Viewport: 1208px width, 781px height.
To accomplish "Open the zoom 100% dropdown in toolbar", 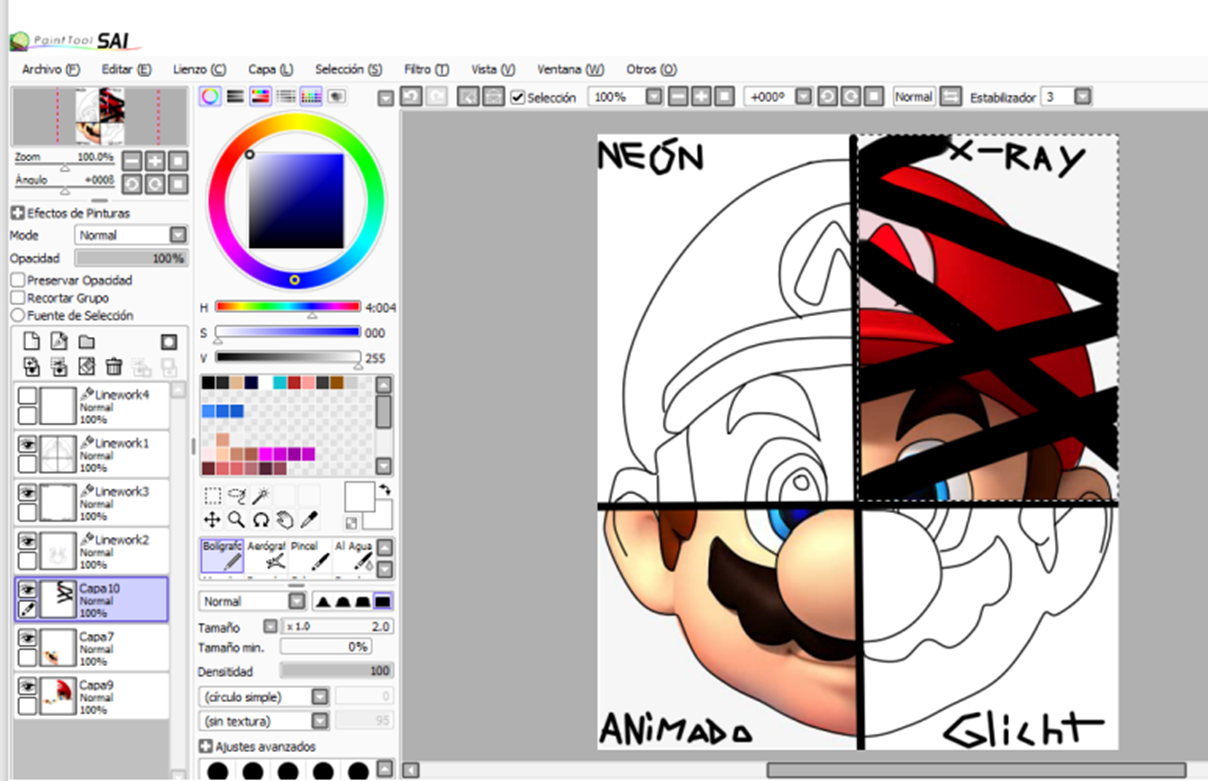I will click(653, 97).
